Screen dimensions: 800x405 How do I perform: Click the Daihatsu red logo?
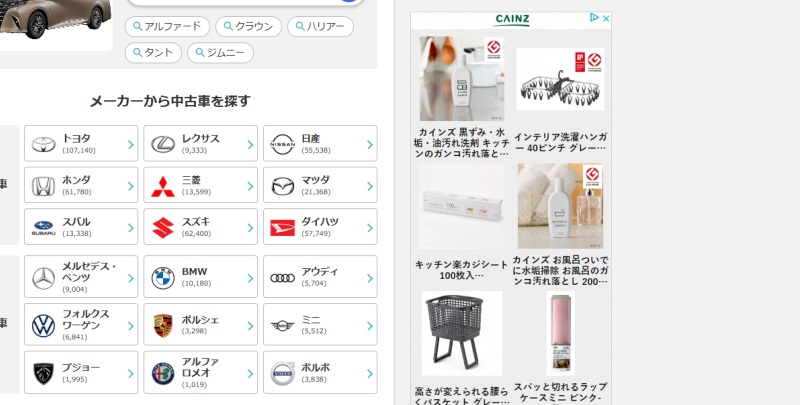pos(283,228)
